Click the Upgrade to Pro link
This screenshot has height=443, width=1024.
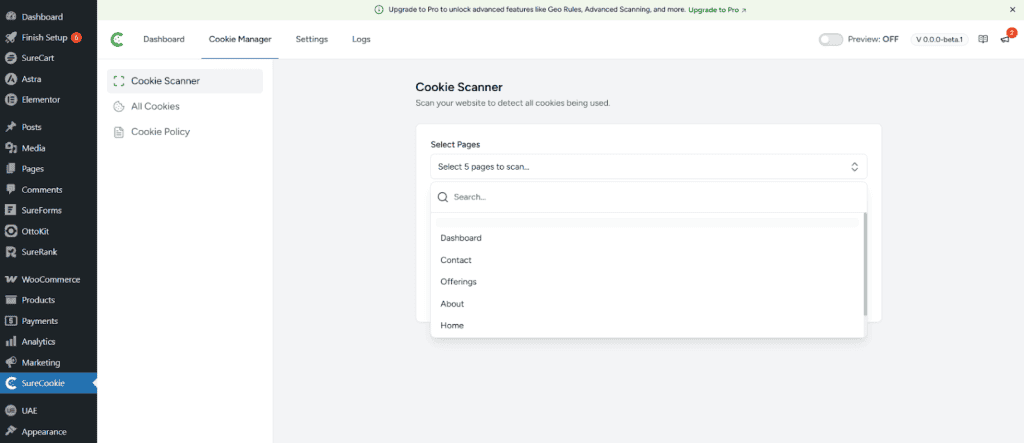pos(717,10)
